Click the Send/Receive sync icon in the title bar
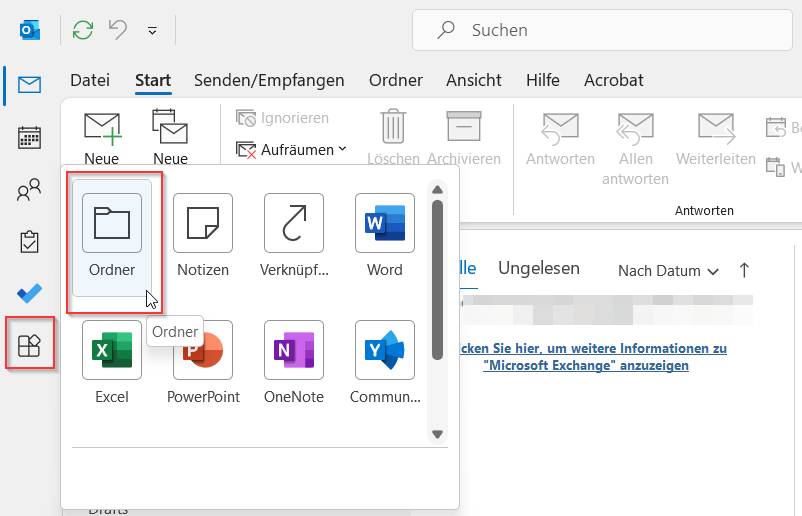This screenshot has width=802, height=516. [x=83, y=30]
